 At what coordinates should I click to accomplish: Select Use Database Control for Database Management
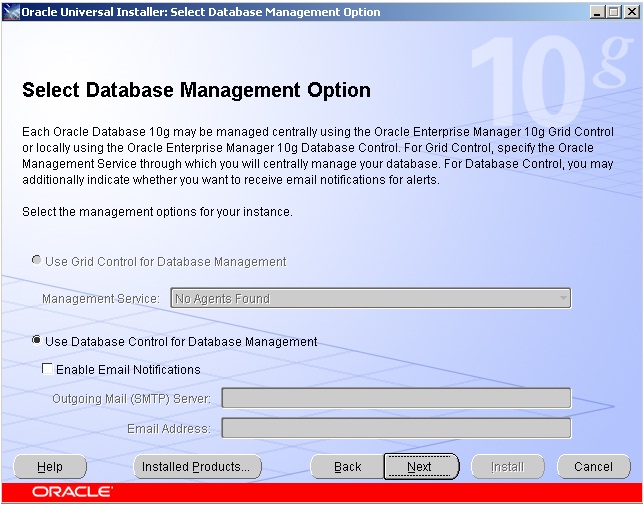point(37,341)
